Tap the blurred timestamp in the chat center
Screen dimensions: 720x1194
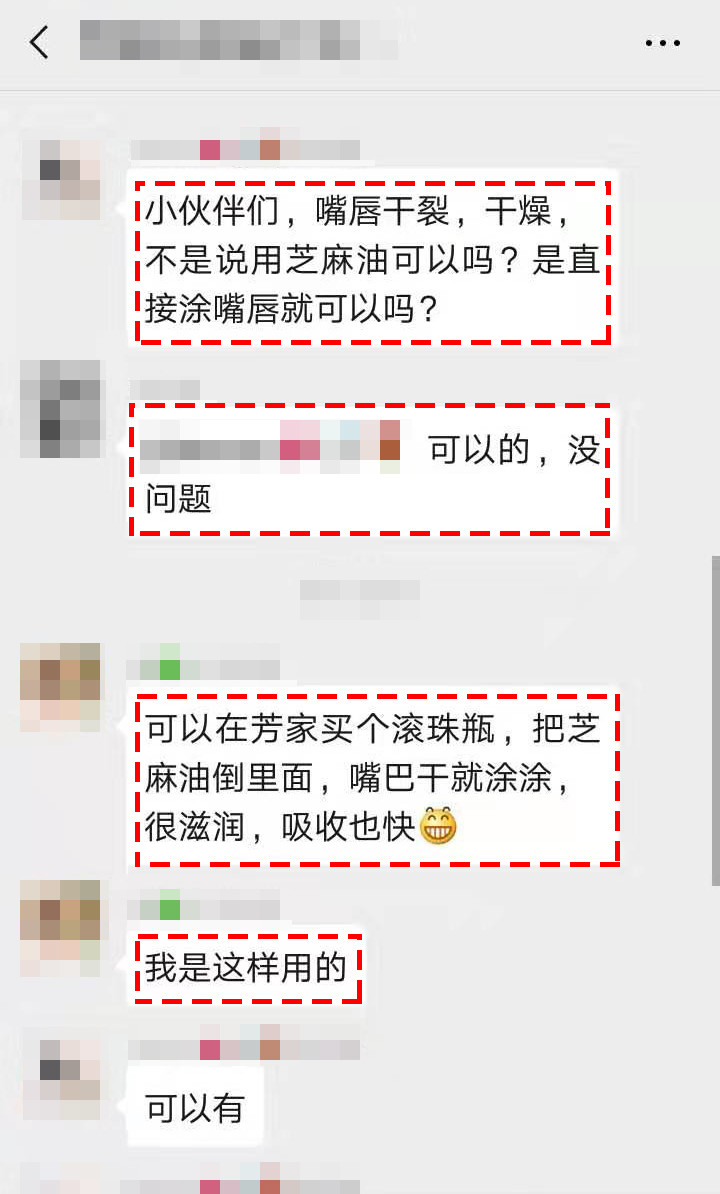(359, 599)
